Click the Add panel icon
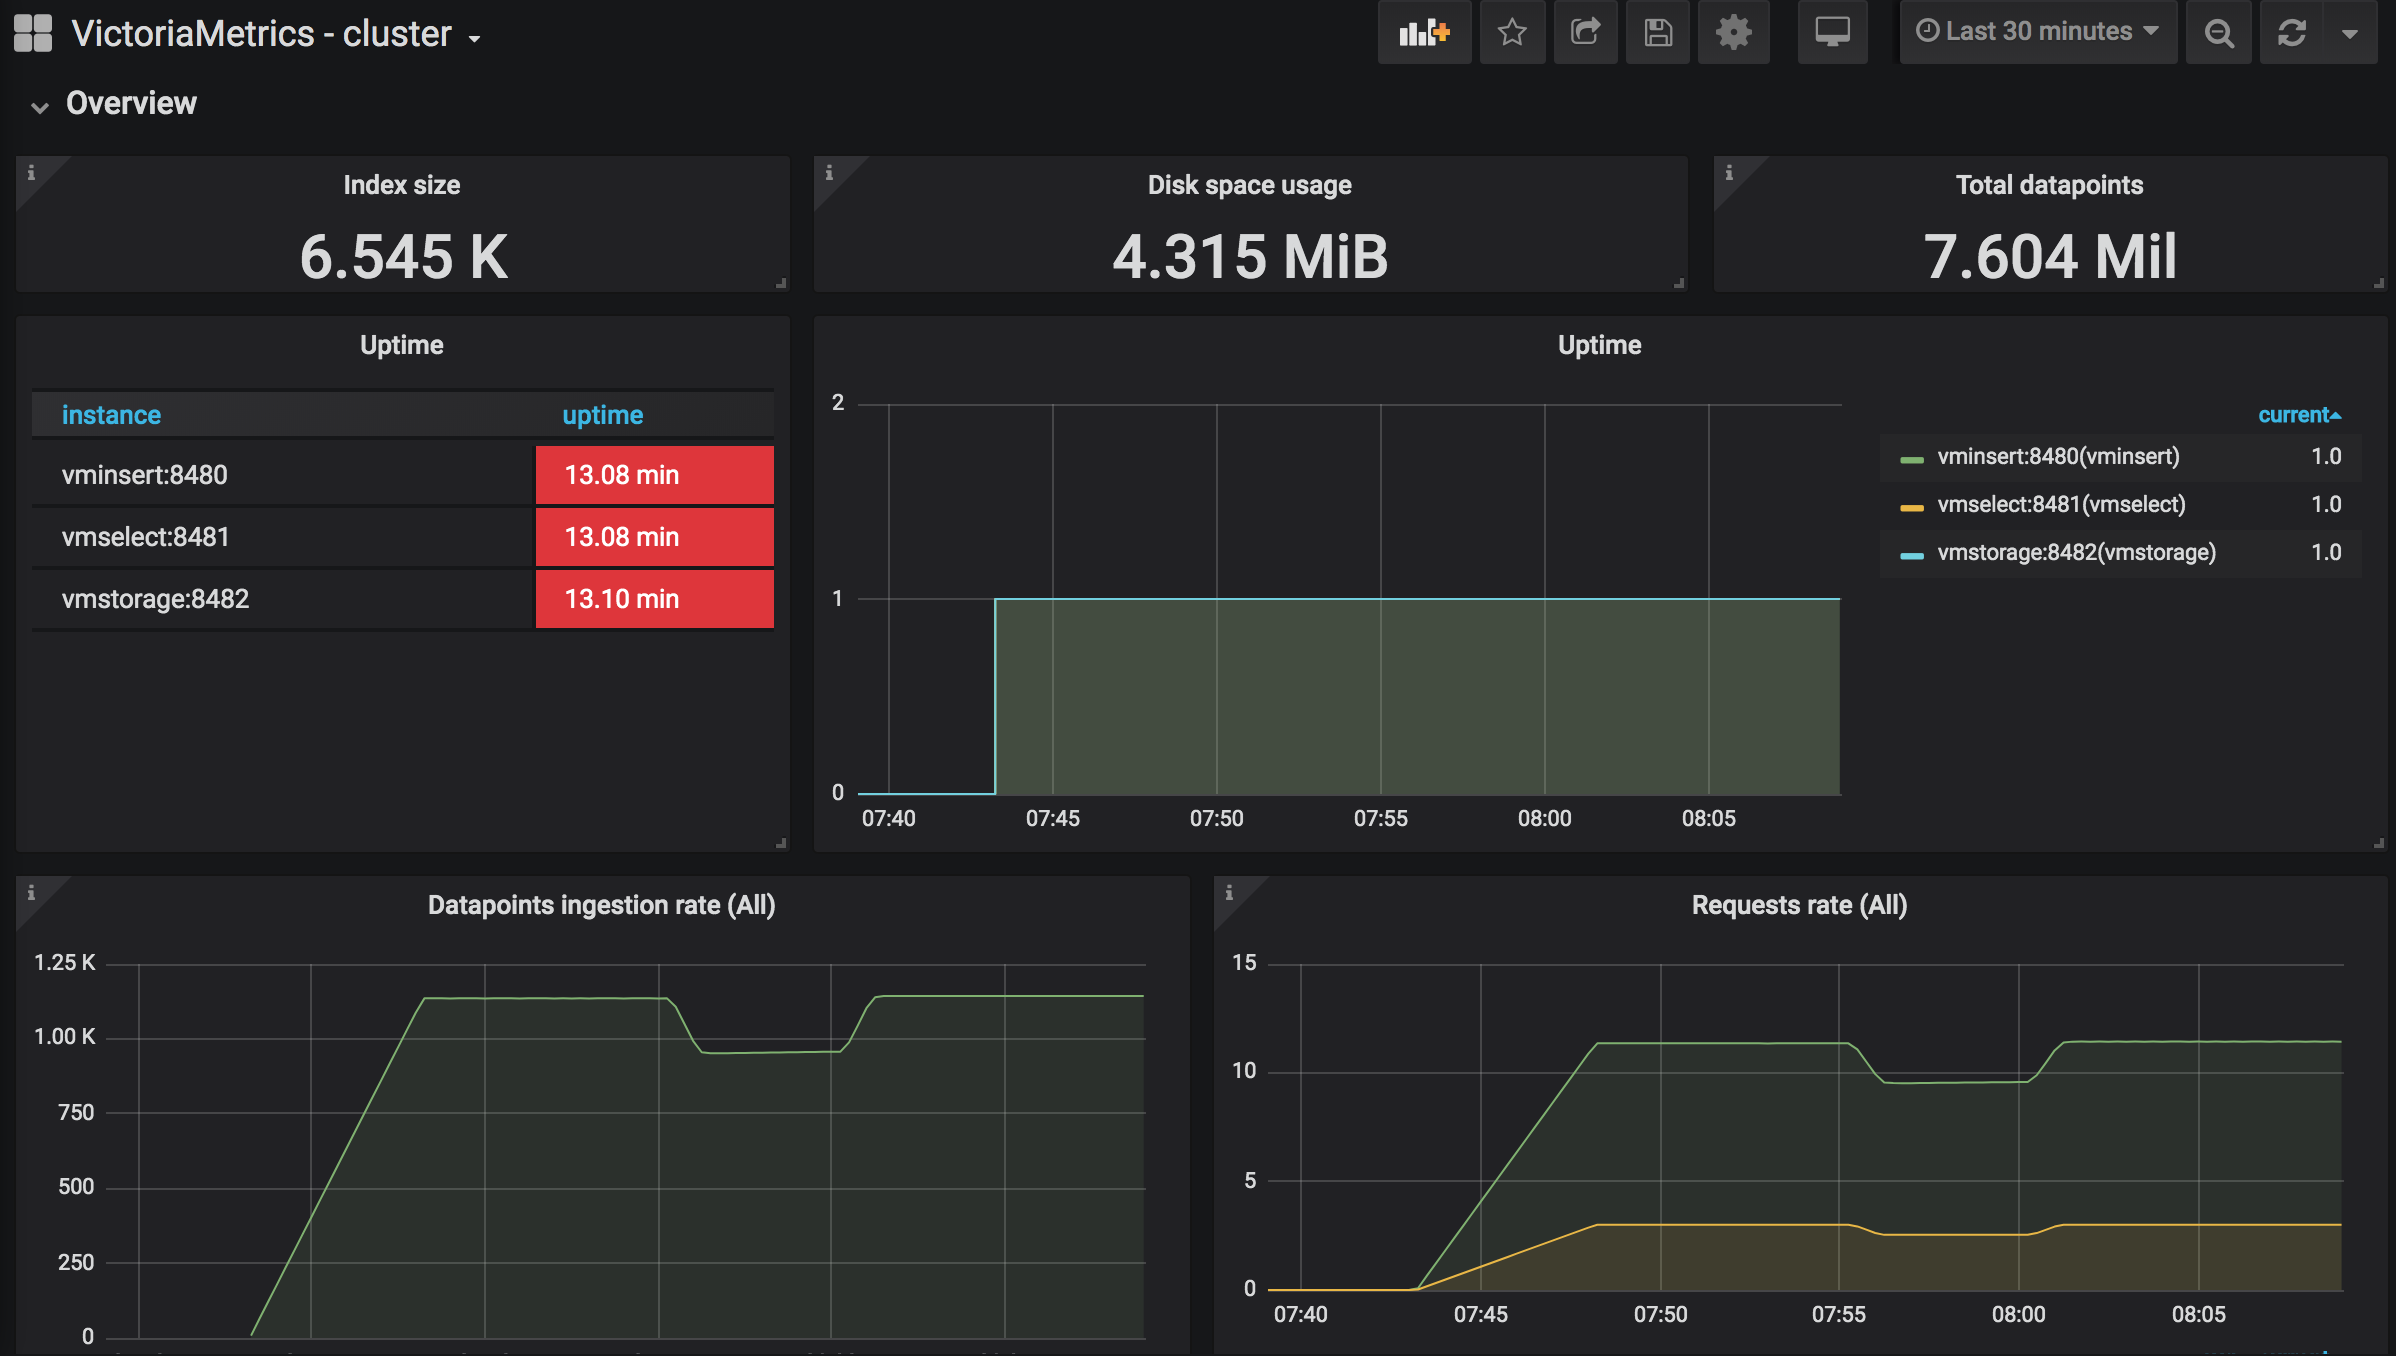 coord(1424,32)
